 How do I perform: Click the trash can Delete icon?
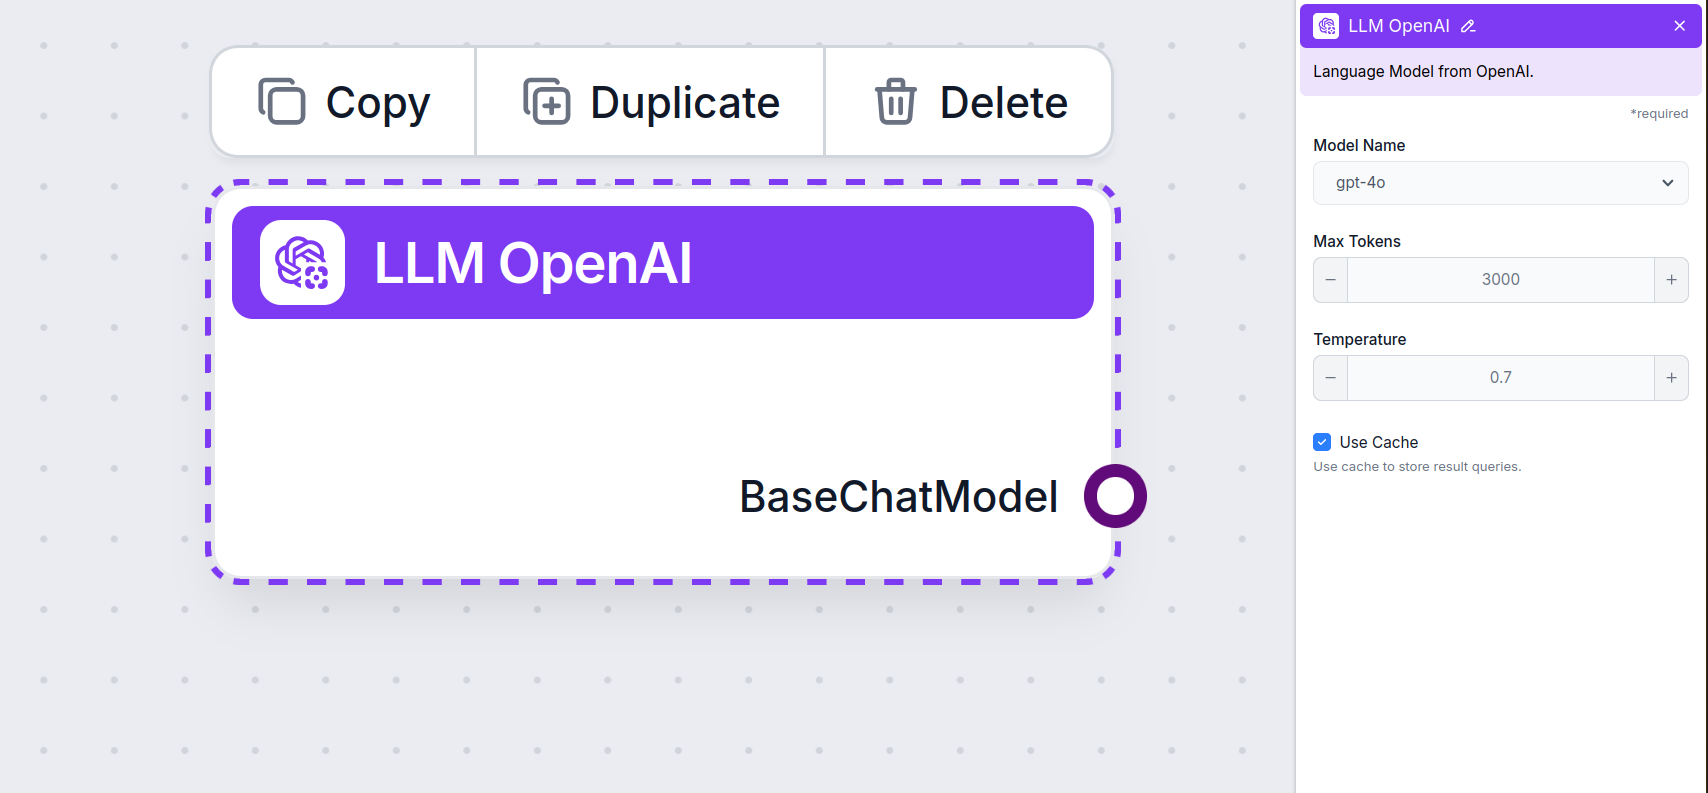896,101
